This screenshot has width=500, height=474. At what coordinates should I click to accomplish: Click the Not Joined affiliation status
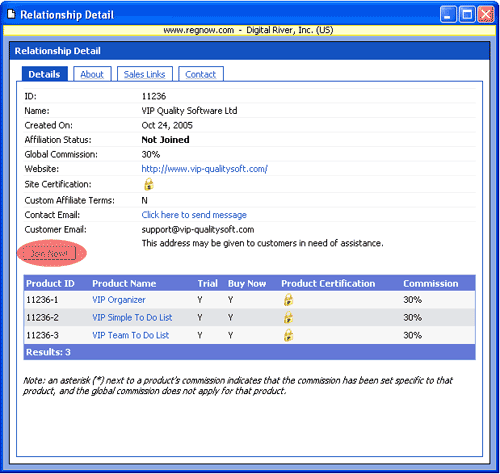[x=165, y=140]
